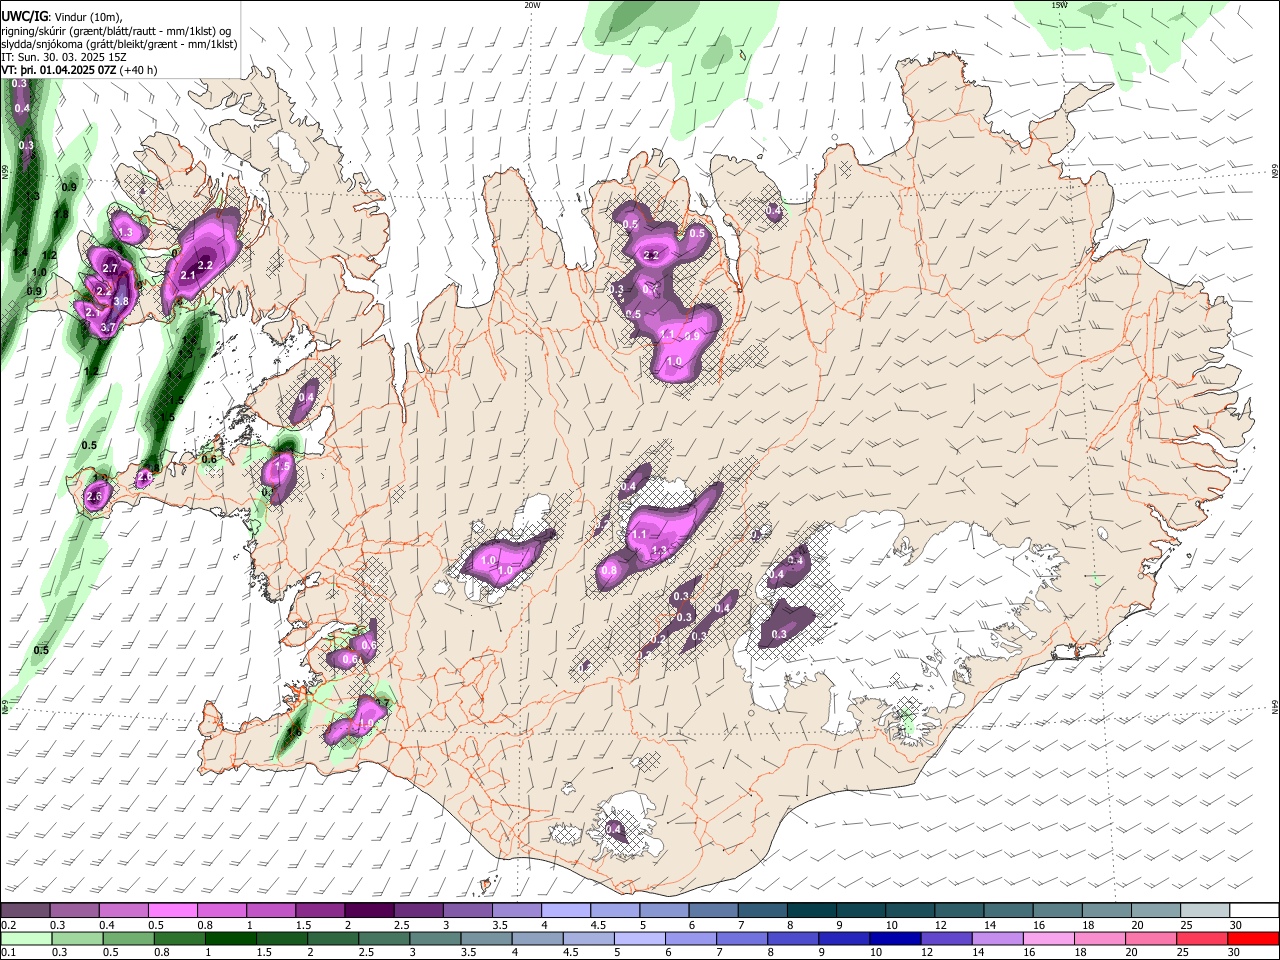Click the pale green 0.1 rain legend swatch

coord(26,939)
